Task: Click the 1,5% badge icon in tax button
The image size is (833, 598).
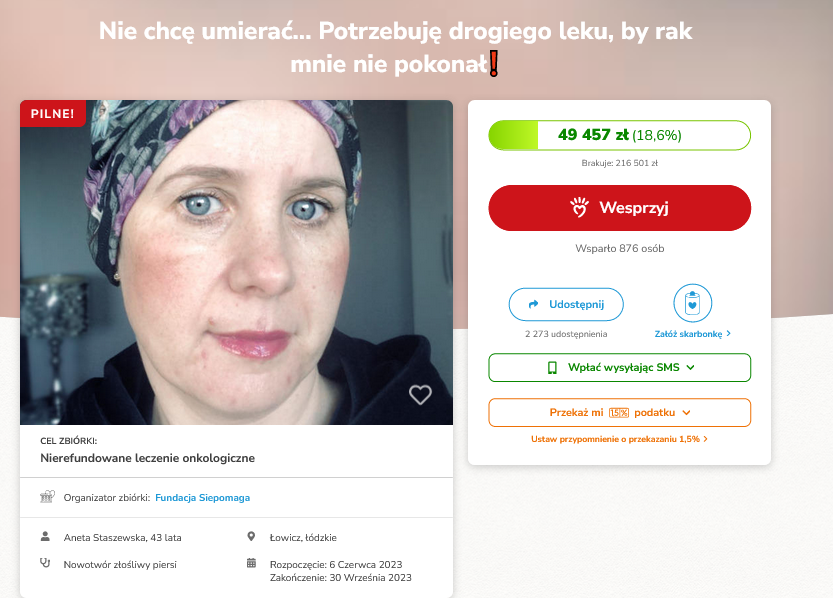Action: (x=618, y=413)
